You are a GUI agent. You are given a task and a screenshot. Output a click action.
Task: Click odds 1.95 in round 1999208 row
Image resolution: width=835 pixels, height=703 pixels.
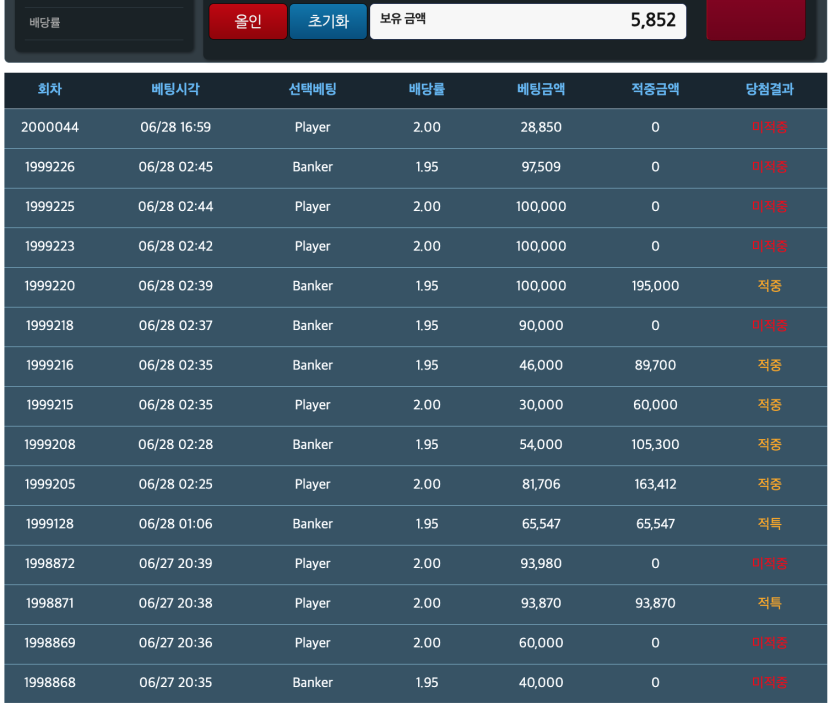coord(427,445)
